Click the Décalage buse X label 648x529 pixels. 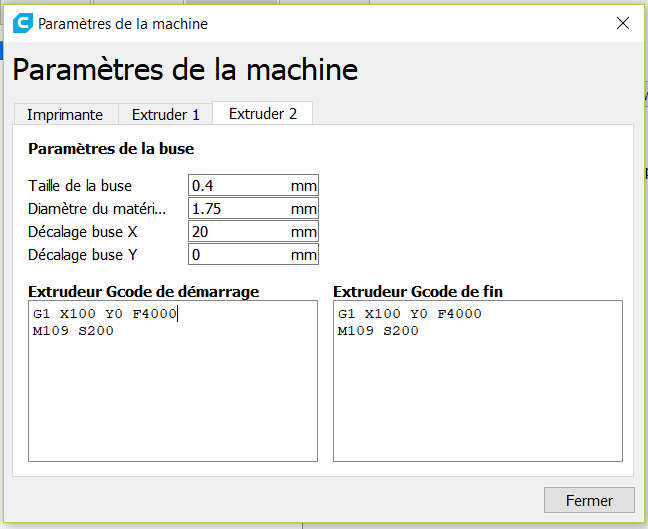[83, 232]
